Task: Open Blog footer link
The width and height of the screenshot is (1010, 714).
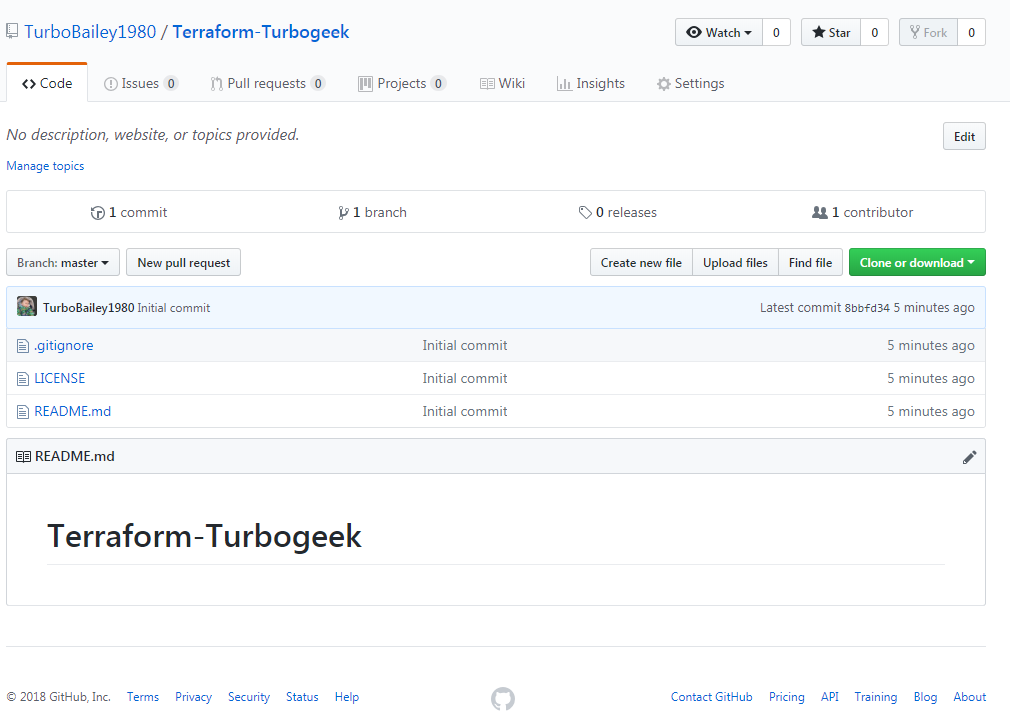Action: pyautogui.click(x=925, y=697)
